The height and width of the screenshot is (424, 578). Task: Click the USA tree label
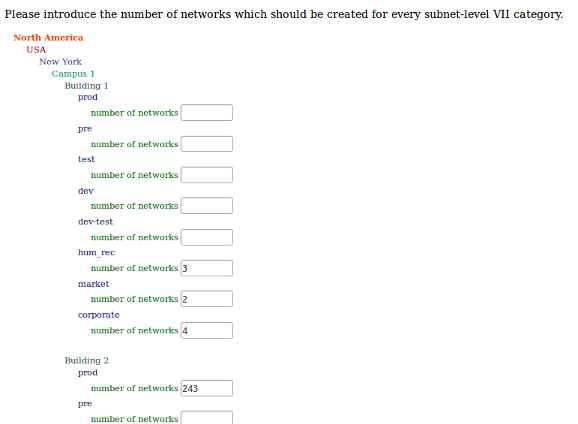click(x=36, y=50)
